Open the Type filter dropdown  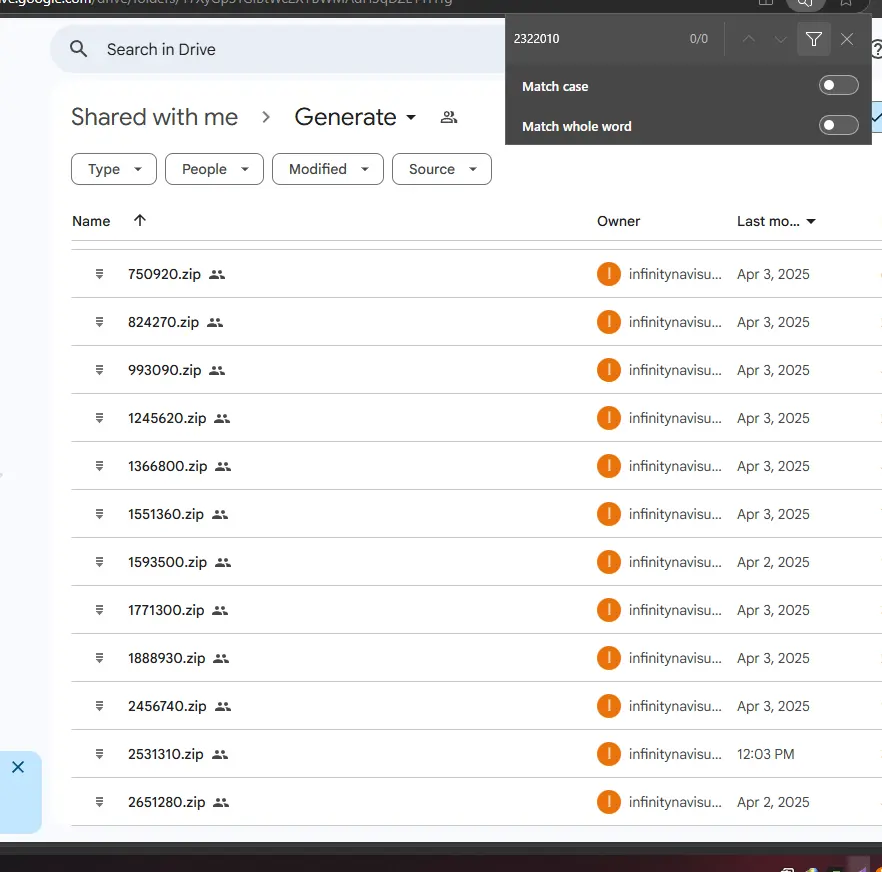(x=114, y=169)
